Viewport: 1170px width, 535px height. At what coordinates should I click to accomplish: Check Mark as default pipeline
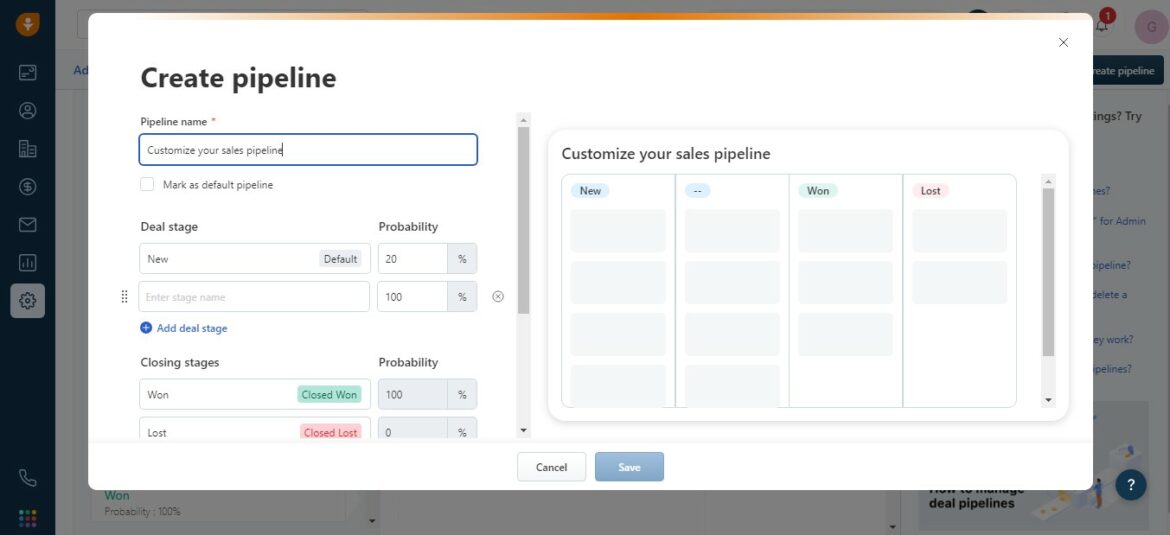pyautogui.click(x=147, y=184)
